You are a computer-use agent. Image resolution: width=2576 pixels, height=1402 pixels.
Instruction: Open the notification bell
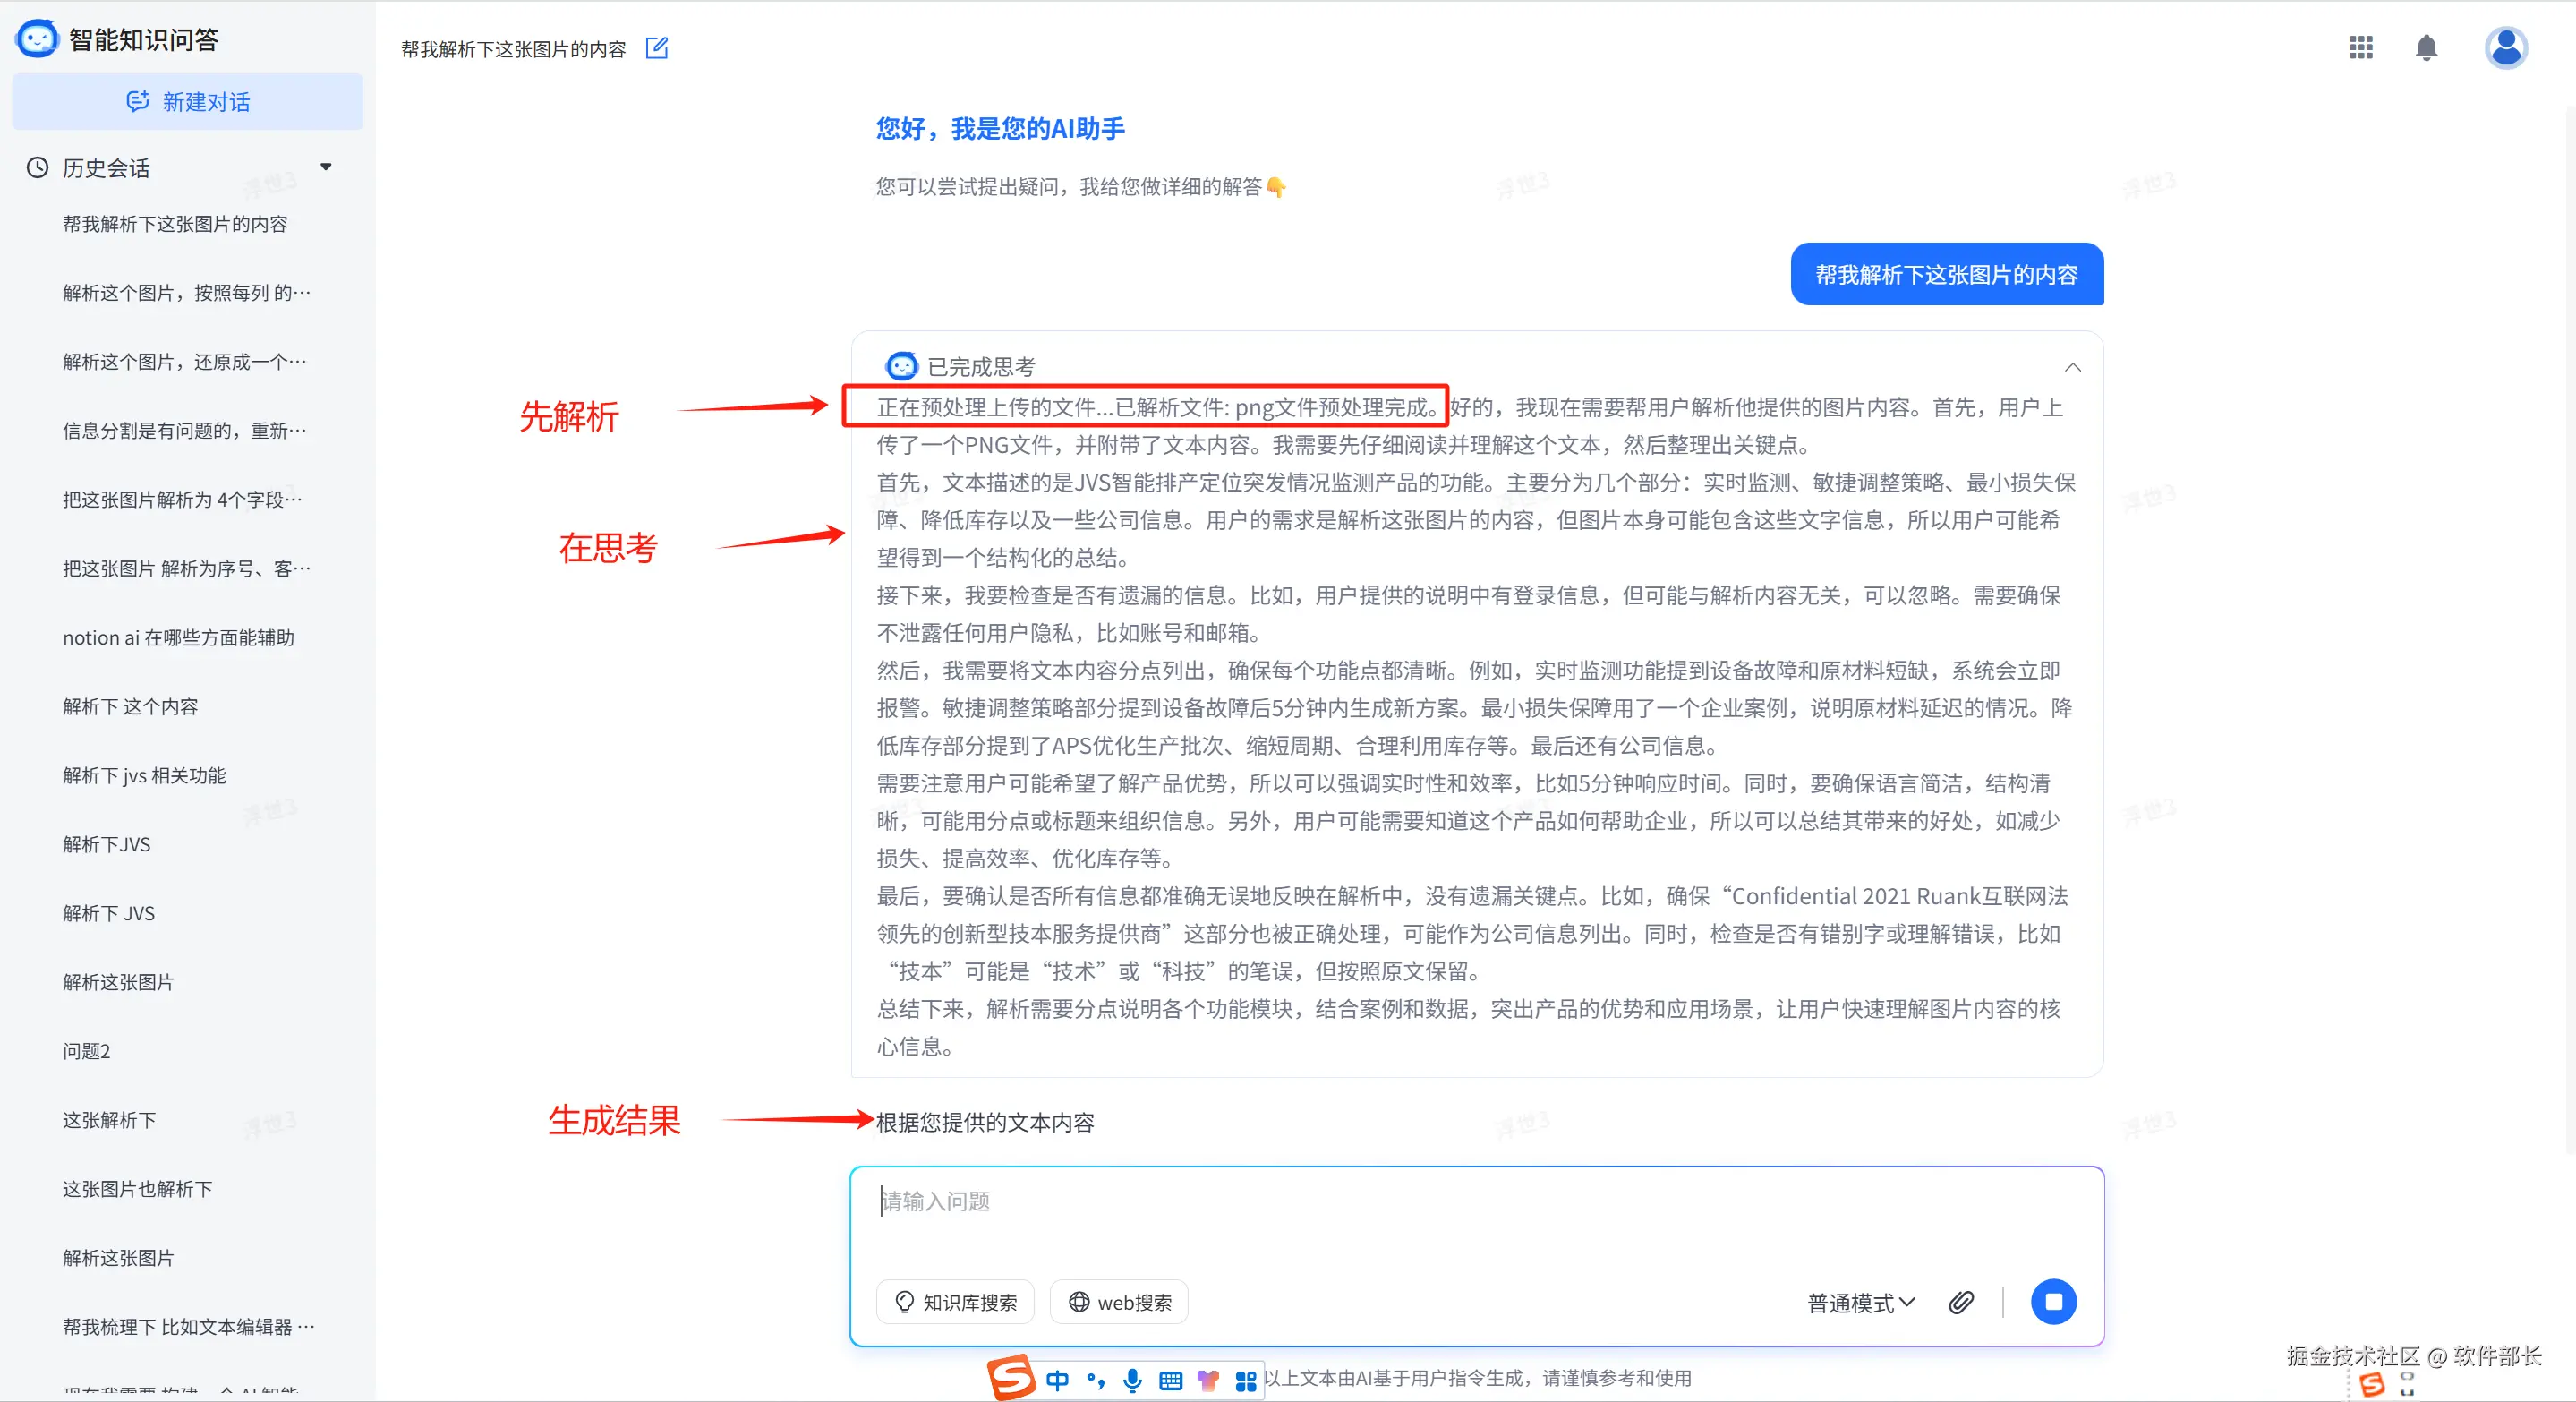tap(2426, 47)
